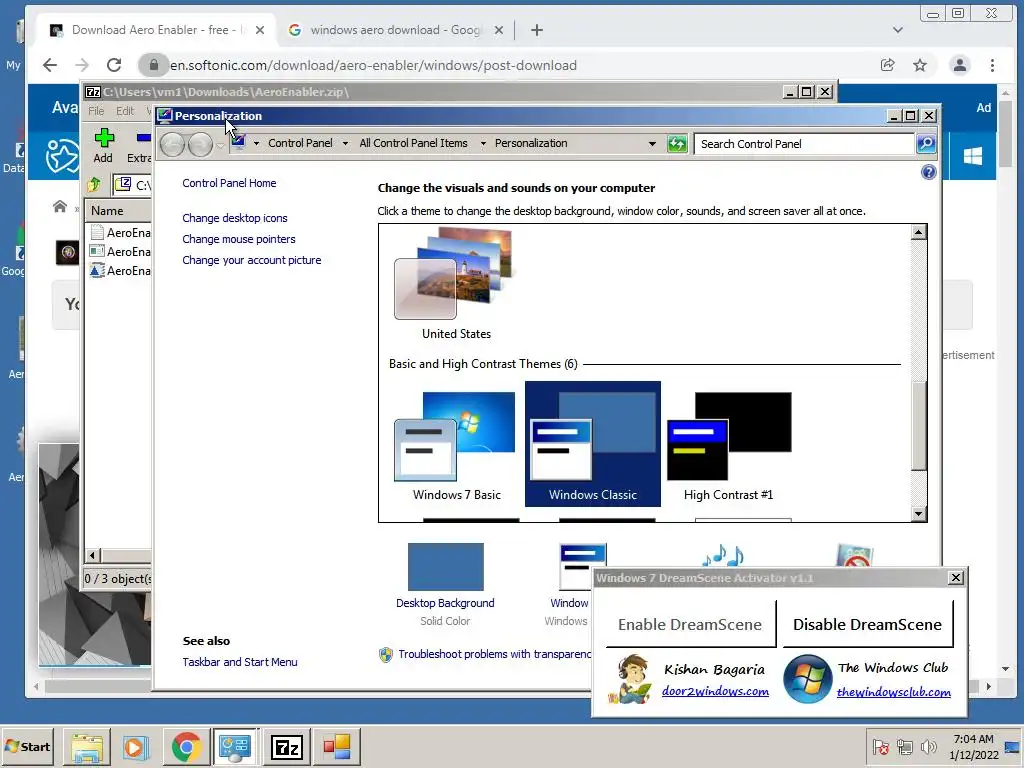Click the 7-Zip Add green plus icon

pyautogui.click(x=104, y=138)
